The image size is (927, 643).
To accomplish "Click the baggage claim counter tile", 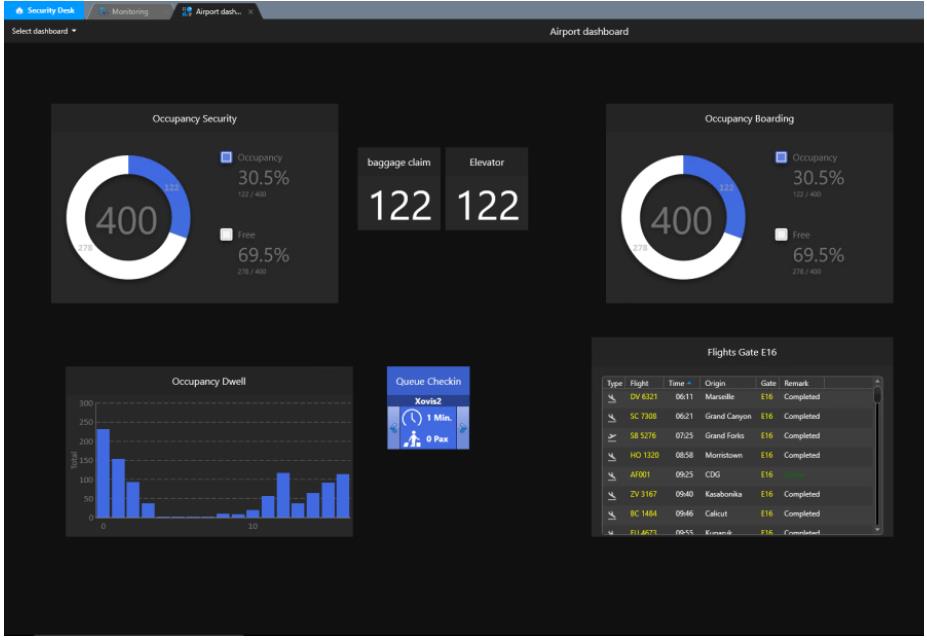I will click(x=399, y=189).
